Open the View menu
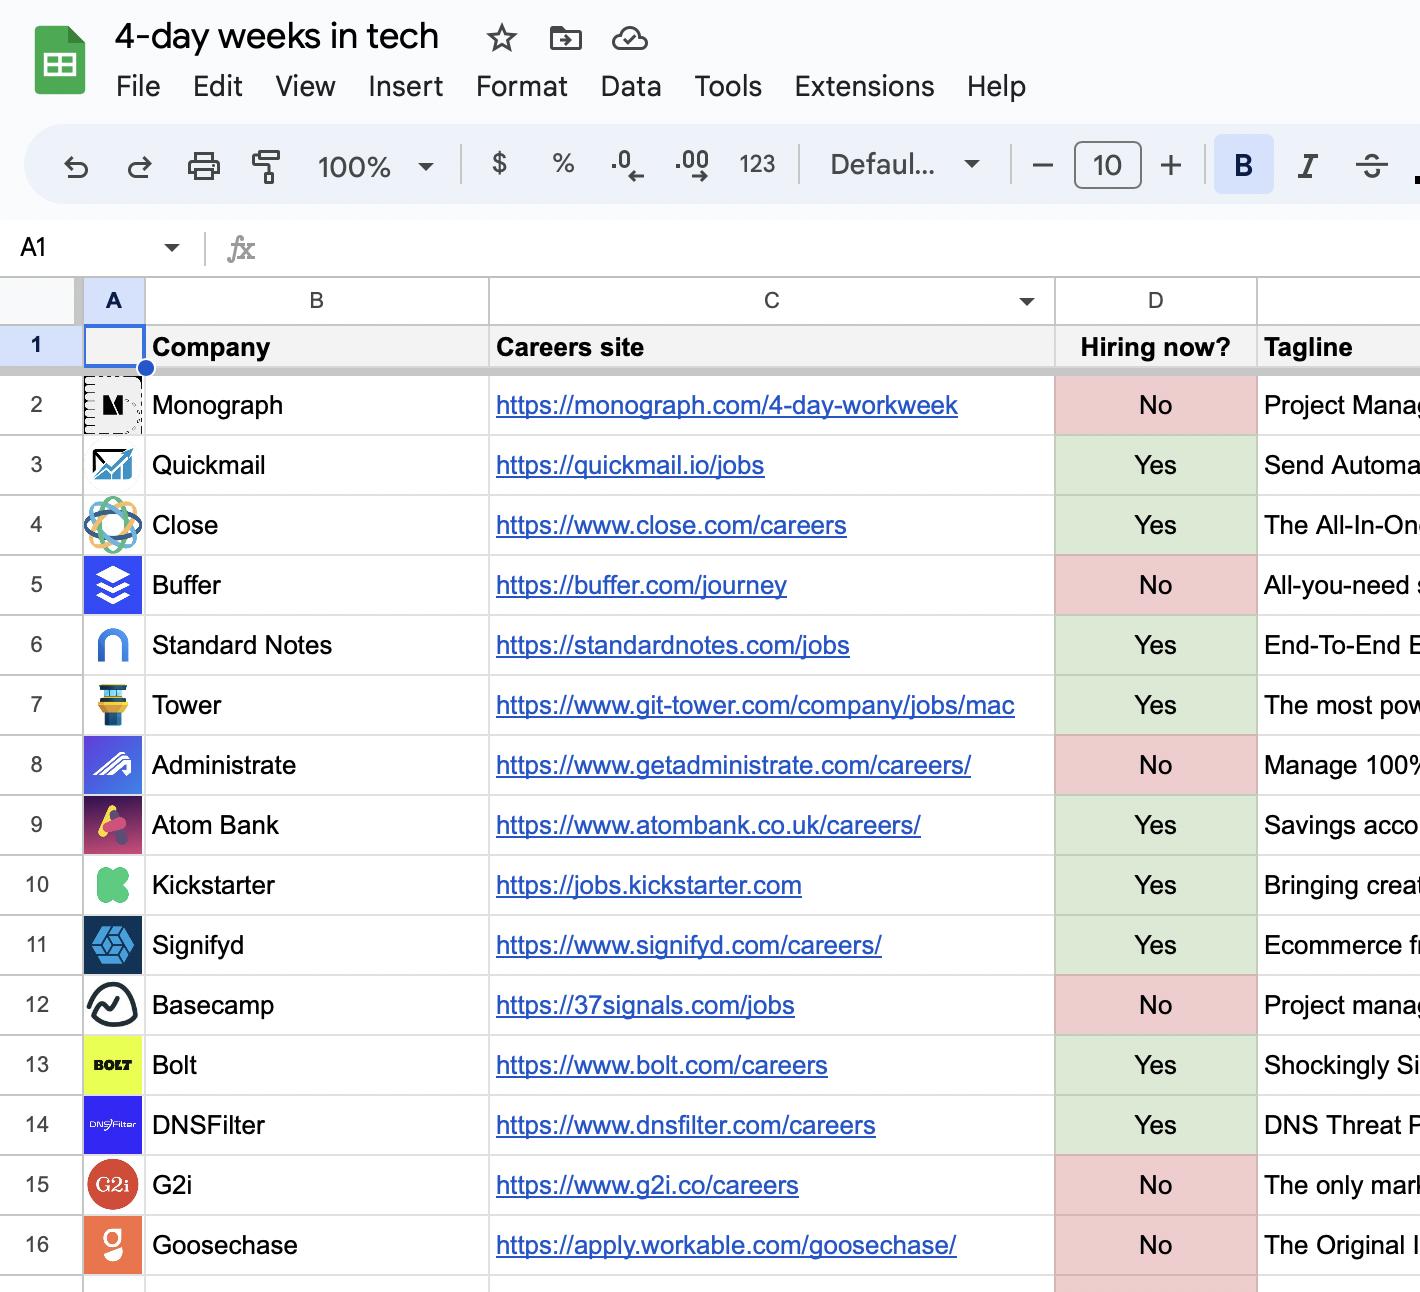 (305, 87)
